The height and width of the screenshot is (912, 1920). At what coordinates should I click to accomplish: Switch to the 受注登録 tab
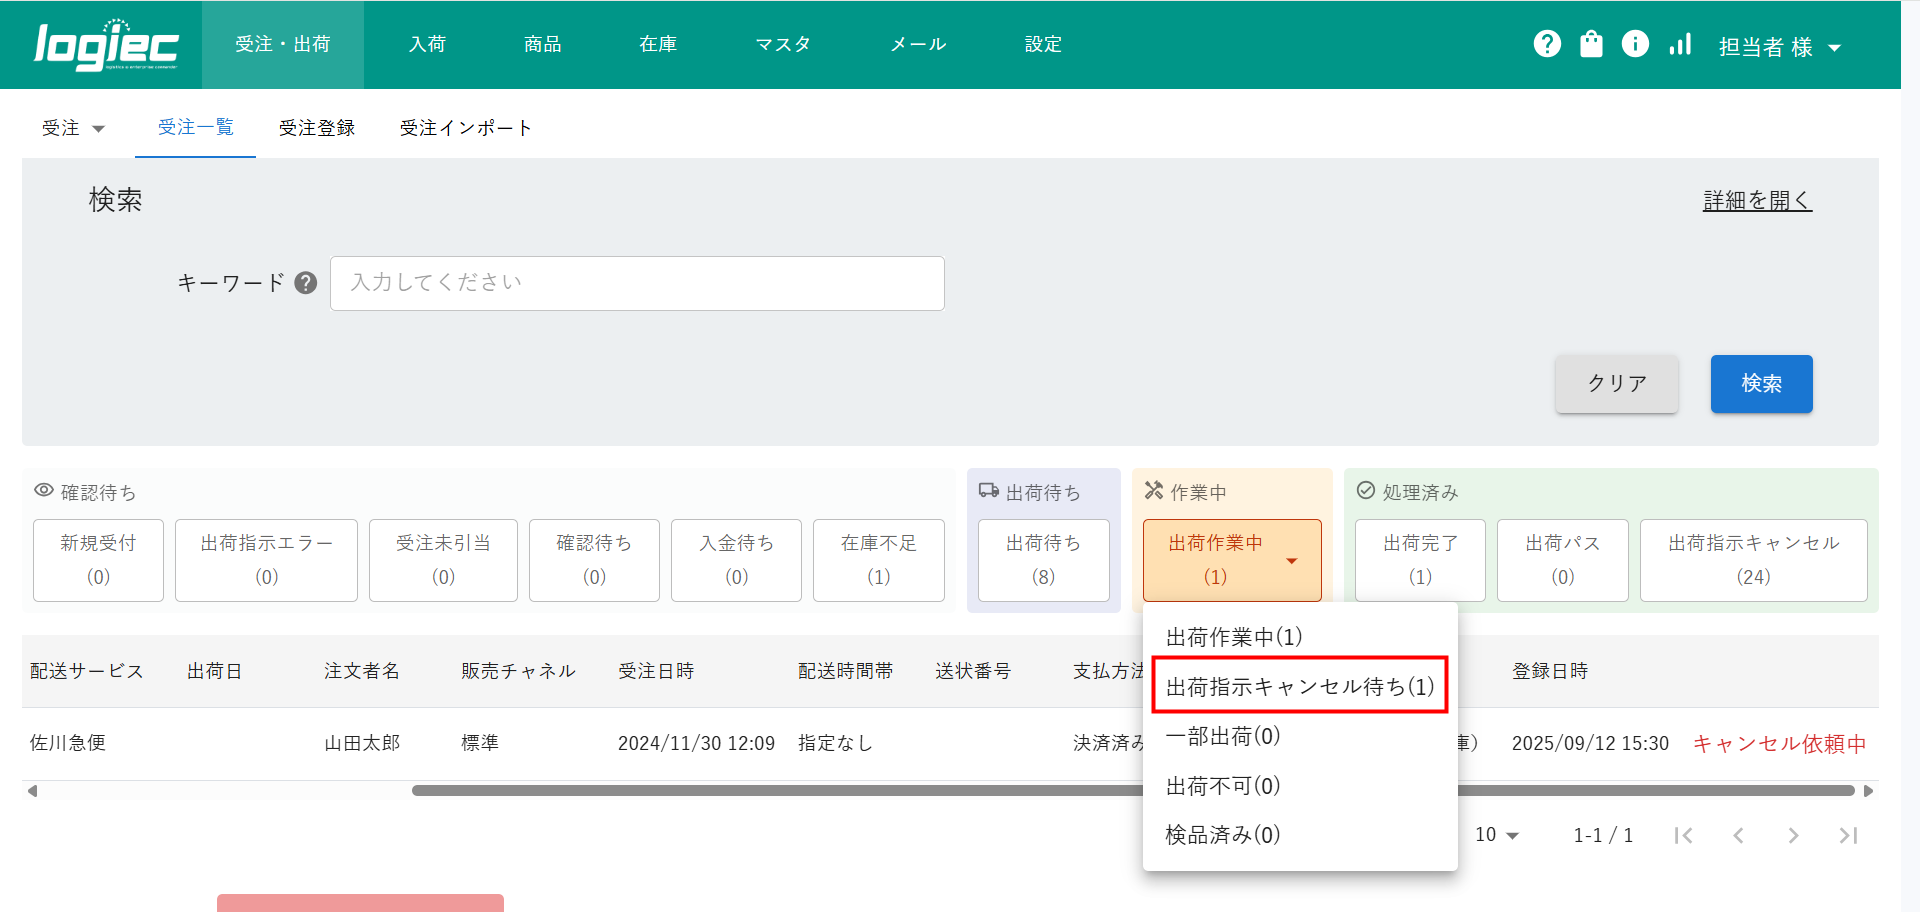tap(317, 128)
